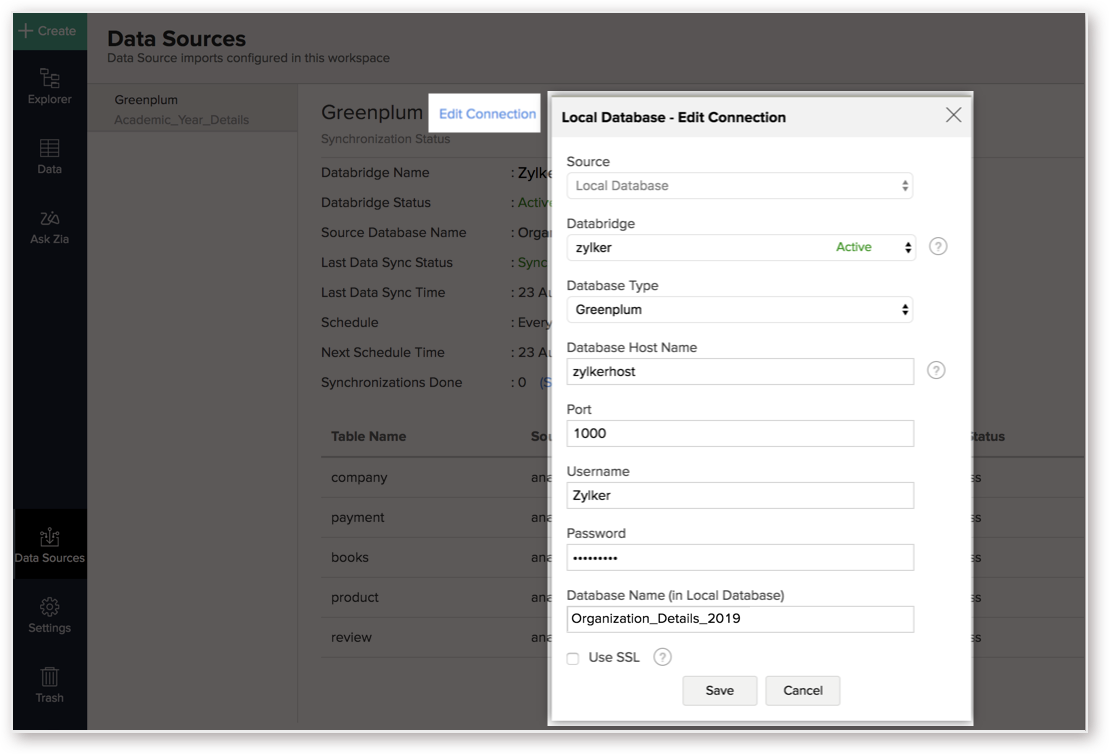Click the Source Database Name label
1109x754 pixels.
(x=393, y=233)
